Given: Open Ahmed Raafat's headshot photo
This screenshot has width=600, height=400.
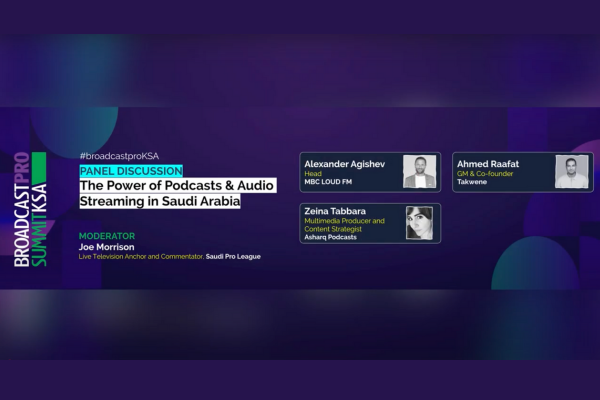Looking at the screenshot, I should [572, 171].
